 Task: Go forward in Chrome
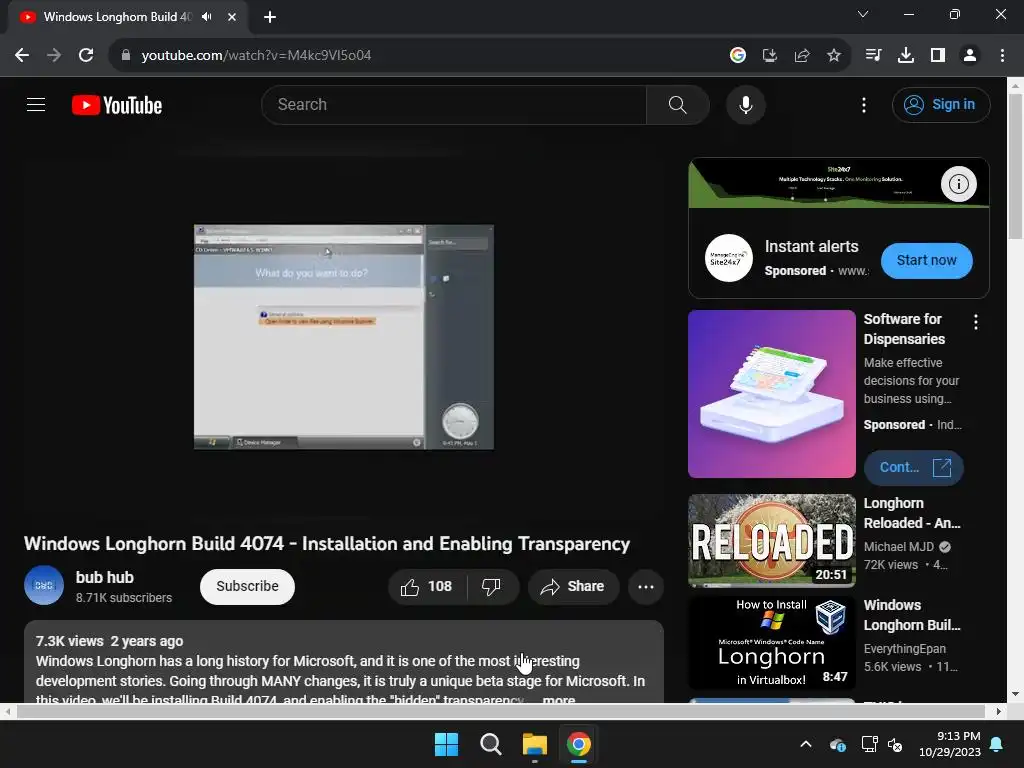[x=54, y=56]
